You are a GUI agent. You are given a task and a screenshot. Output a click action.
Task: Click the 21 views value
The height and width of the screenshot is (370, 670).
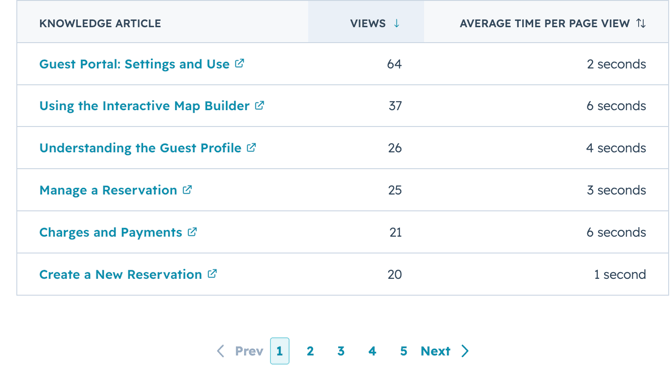[x=396, y=232]
